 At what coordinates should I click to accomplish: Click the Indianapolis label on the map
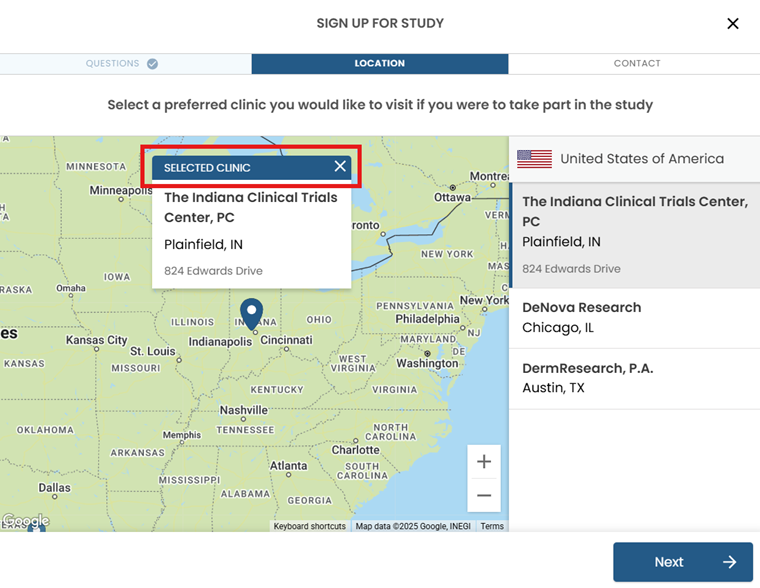click(220, 342)
